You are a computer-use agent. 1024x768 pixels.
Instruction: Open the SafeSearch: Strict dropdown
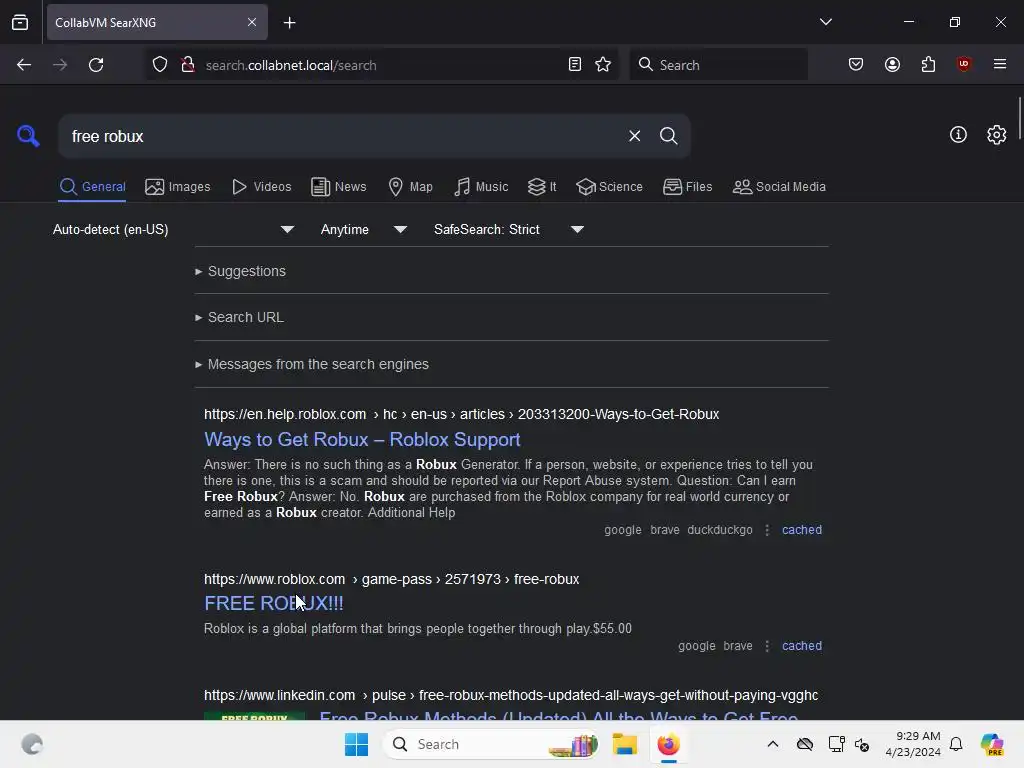point(509,229)
